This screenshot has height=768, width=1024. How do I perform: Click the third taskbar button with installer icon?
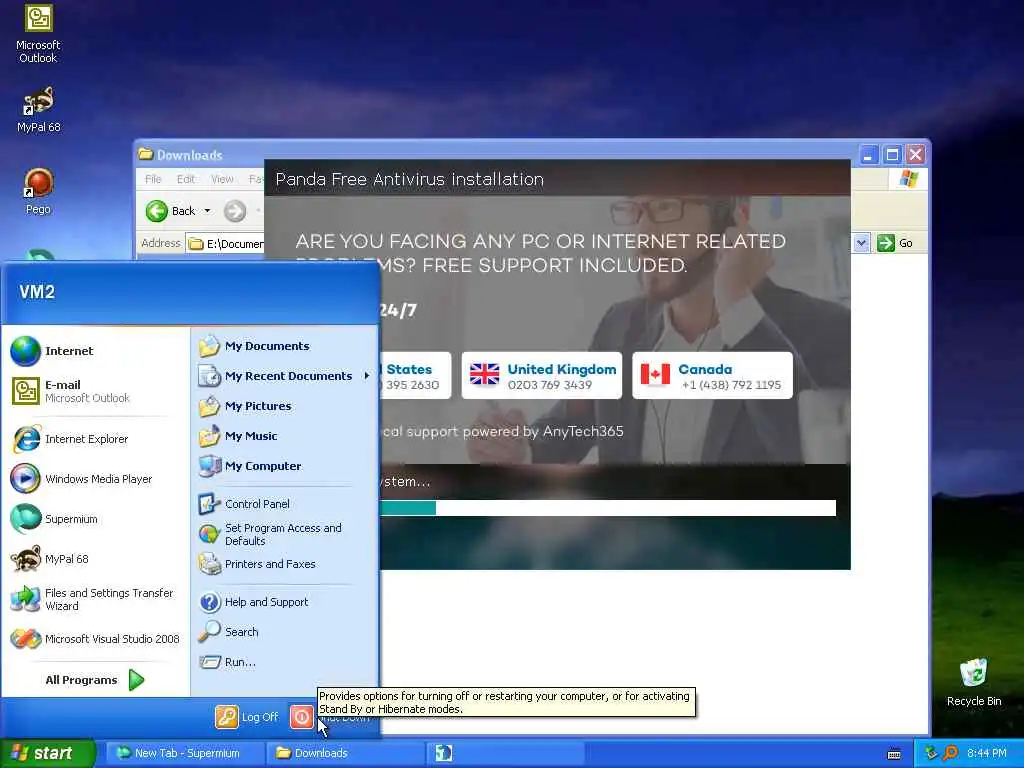[x=506, y=753]
